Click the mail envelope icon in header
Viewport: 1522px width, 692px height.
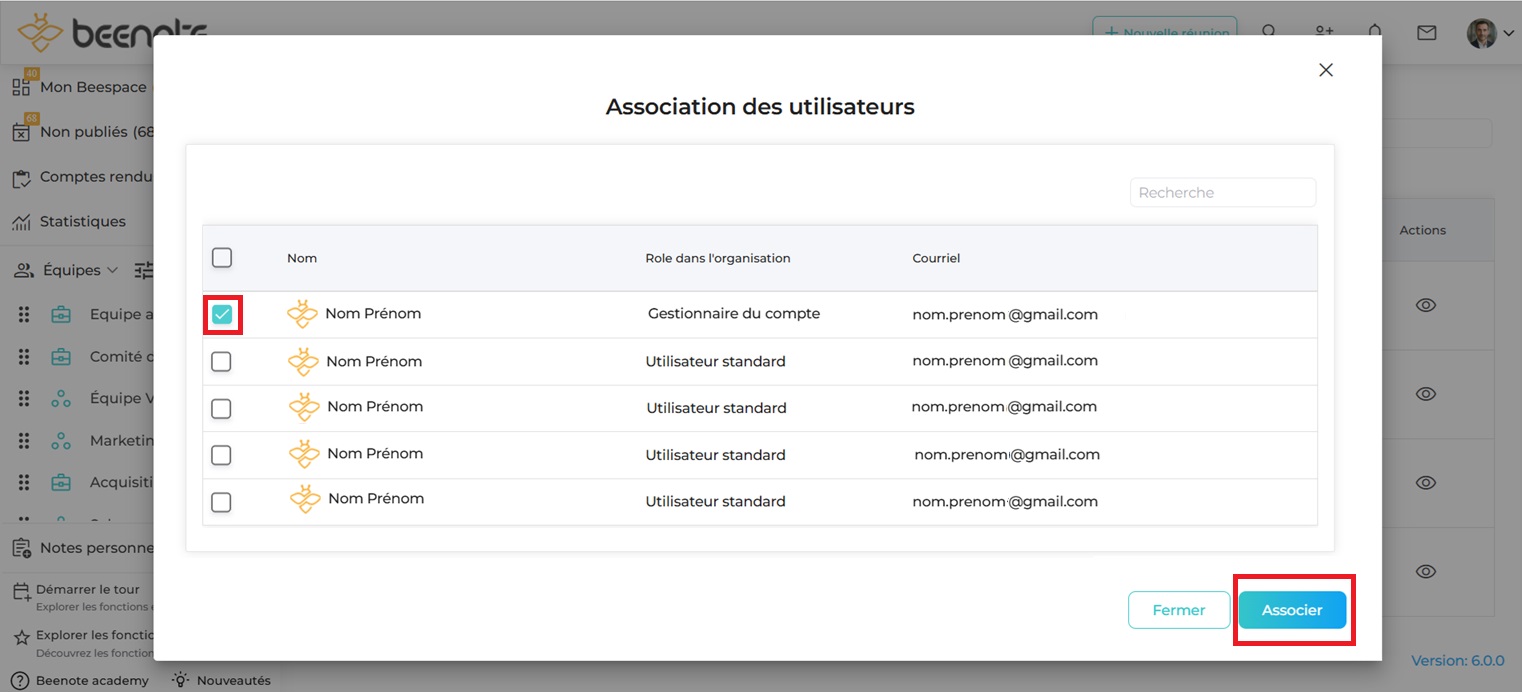pos(1426,33)
